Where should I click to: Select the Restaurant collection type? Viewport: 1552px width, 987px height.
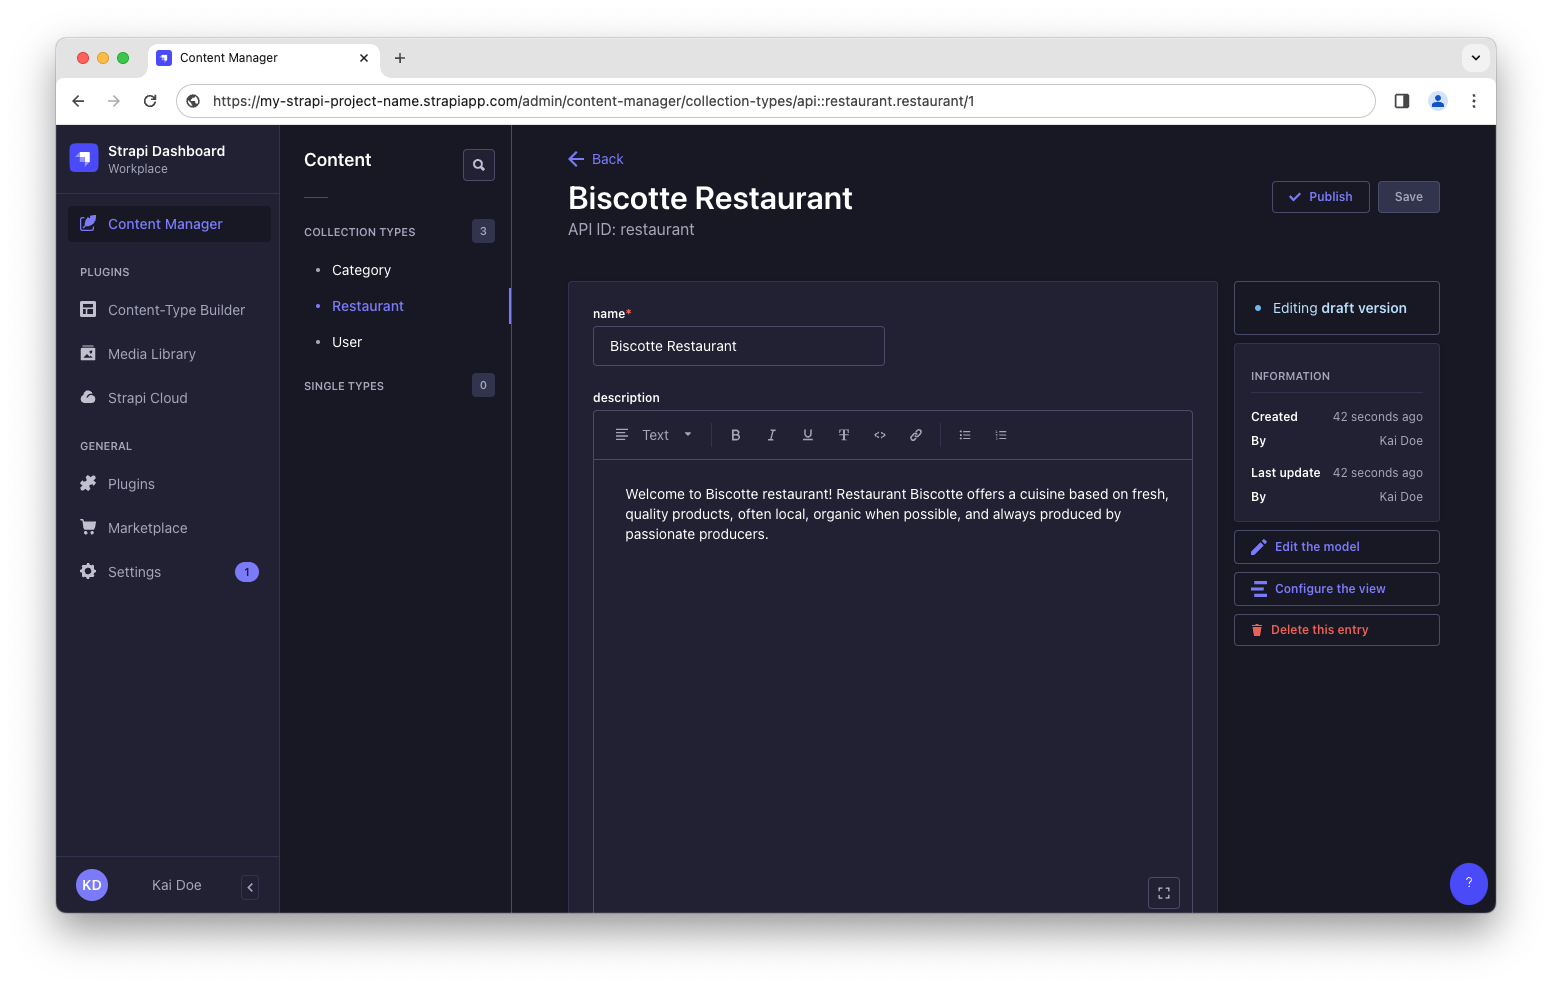[367, 305]
